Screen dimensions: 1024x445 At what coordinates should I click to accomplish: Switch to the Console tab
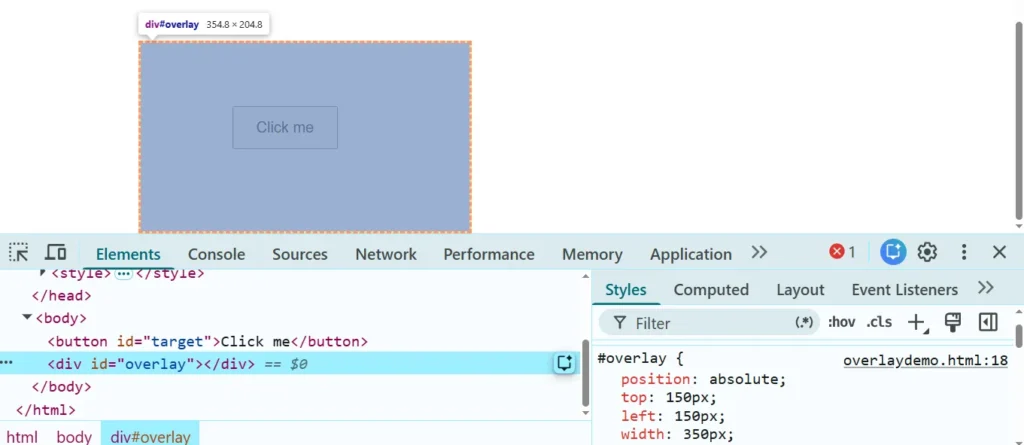click(x=216, y=254)
